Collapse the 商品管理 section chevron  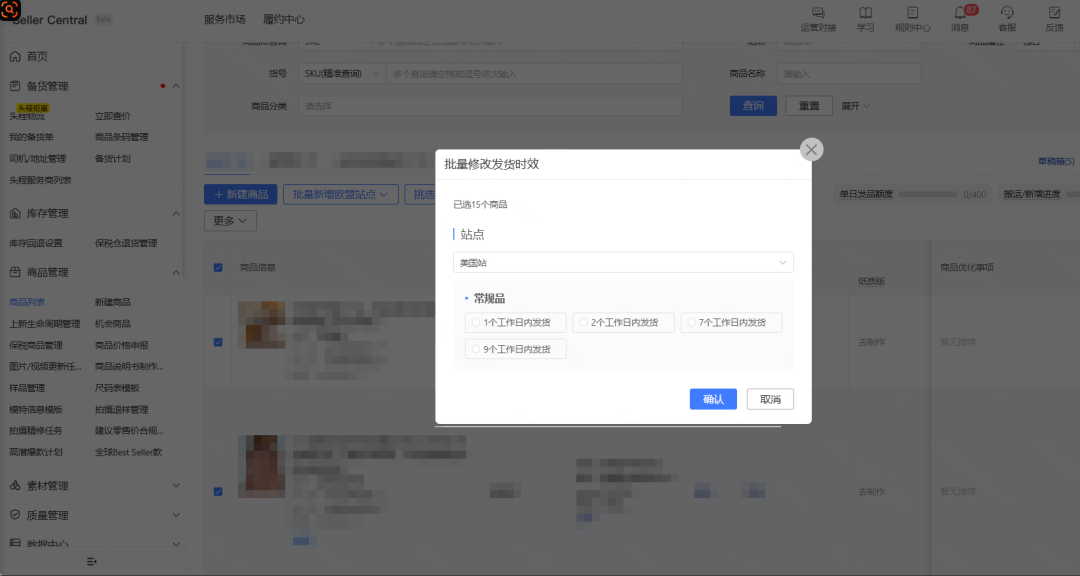coord(176,272)
